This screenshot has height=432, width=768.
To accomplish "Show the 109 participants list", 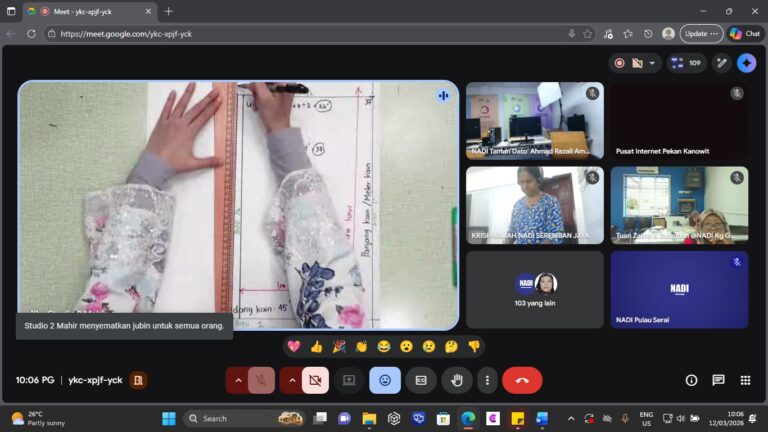I will tap(687, 63).
